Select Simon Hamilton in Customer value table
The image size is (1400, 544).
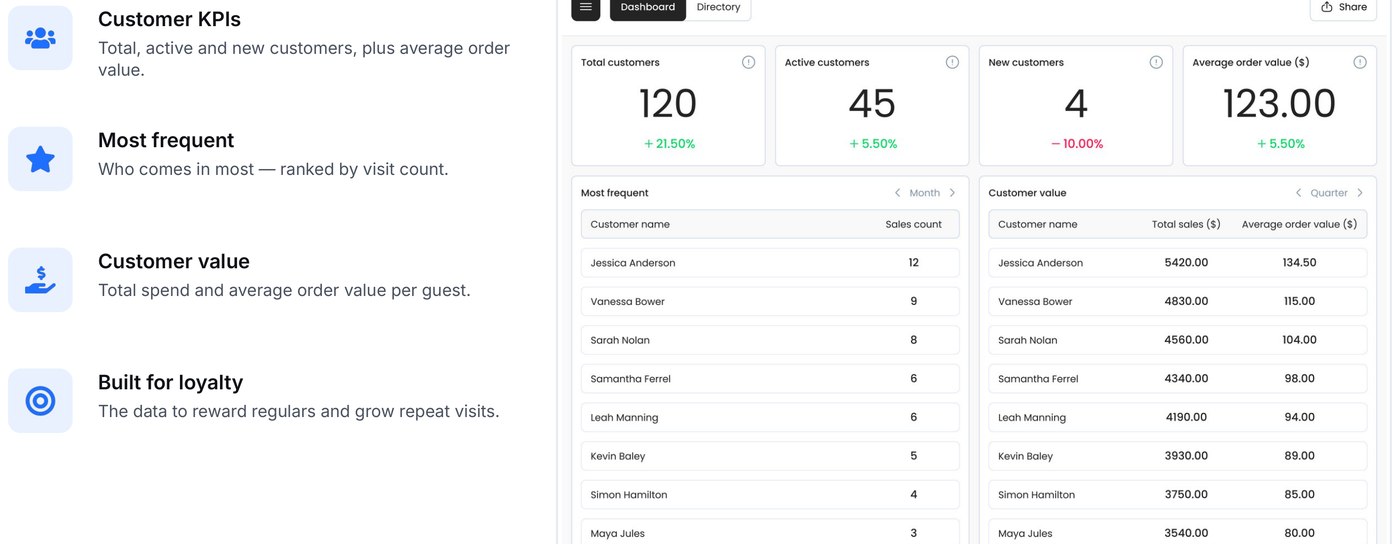click(x=1178, y=495)
